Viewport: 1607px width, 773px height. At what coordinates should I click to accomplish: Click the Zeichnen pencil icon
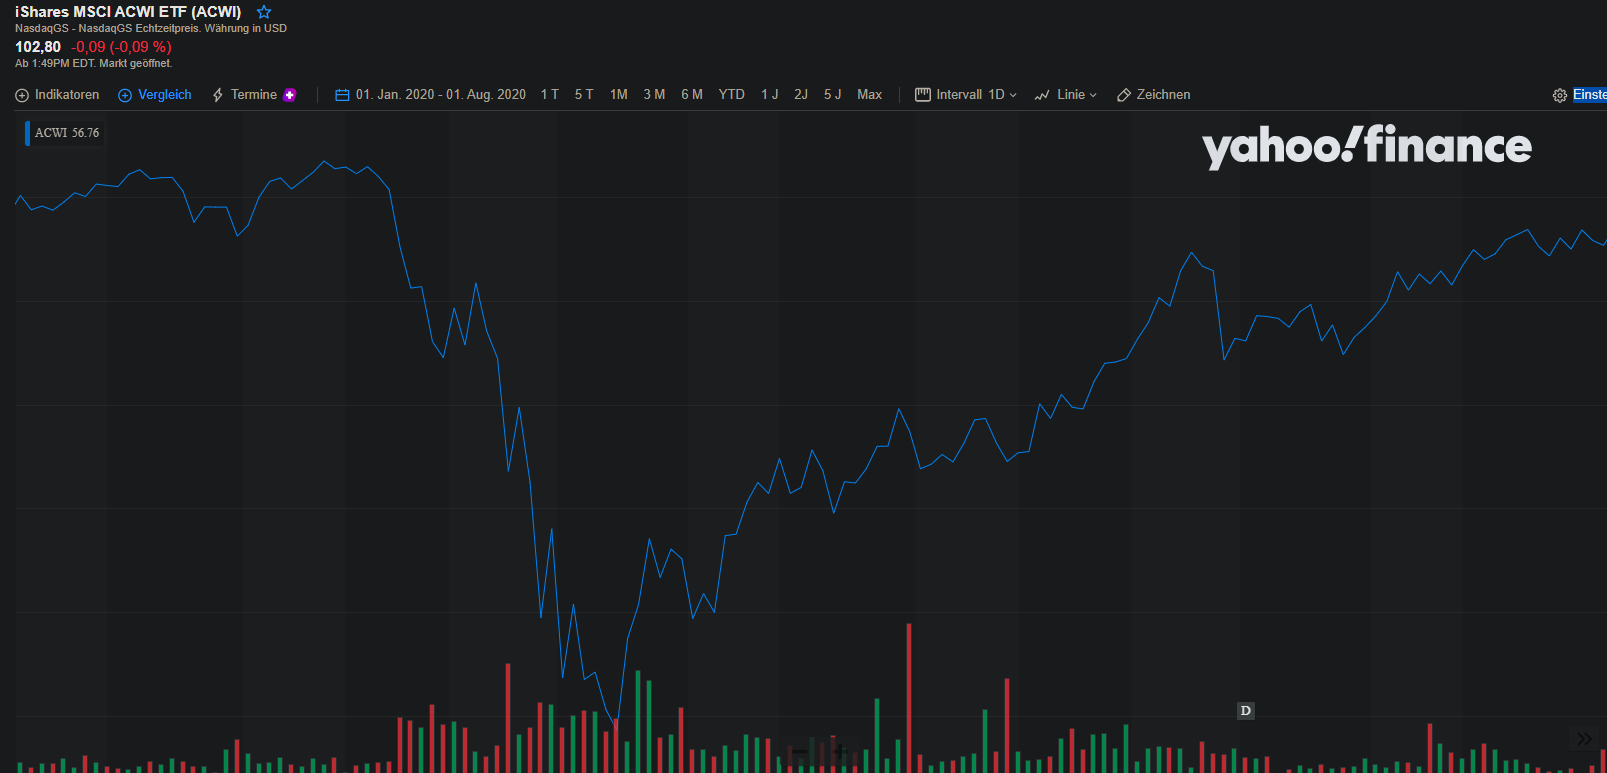[1124, 95]
